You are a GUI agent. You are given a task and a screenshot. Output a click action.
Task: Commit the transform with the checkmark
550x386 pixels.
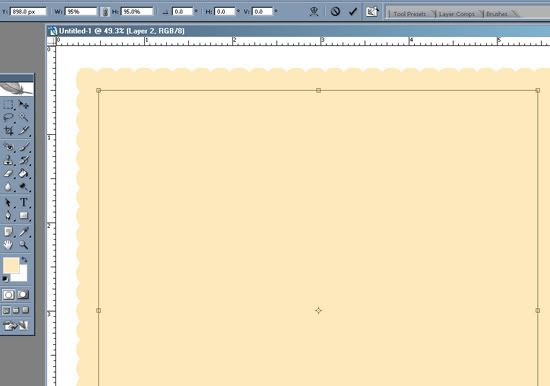tap(353, 12)
